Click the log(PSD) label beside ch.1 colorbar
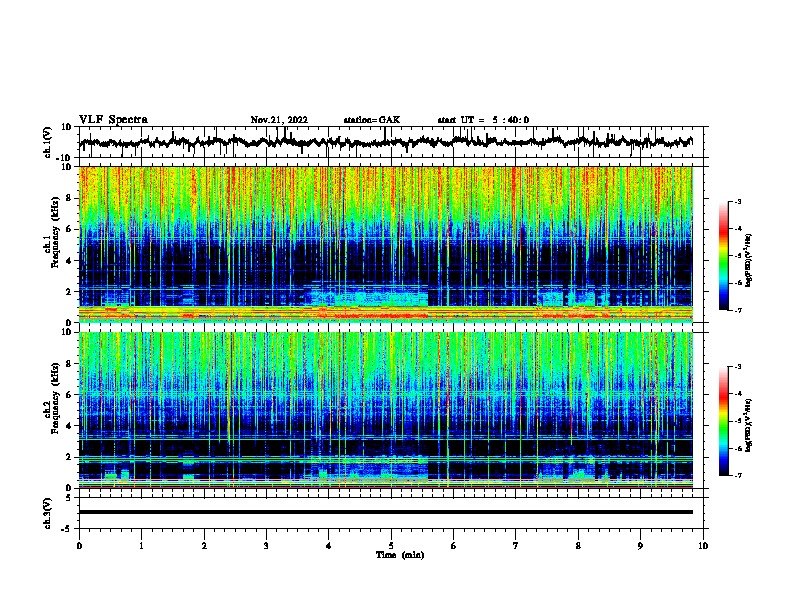This screenshot has height=612, width=792. [748, 260]
